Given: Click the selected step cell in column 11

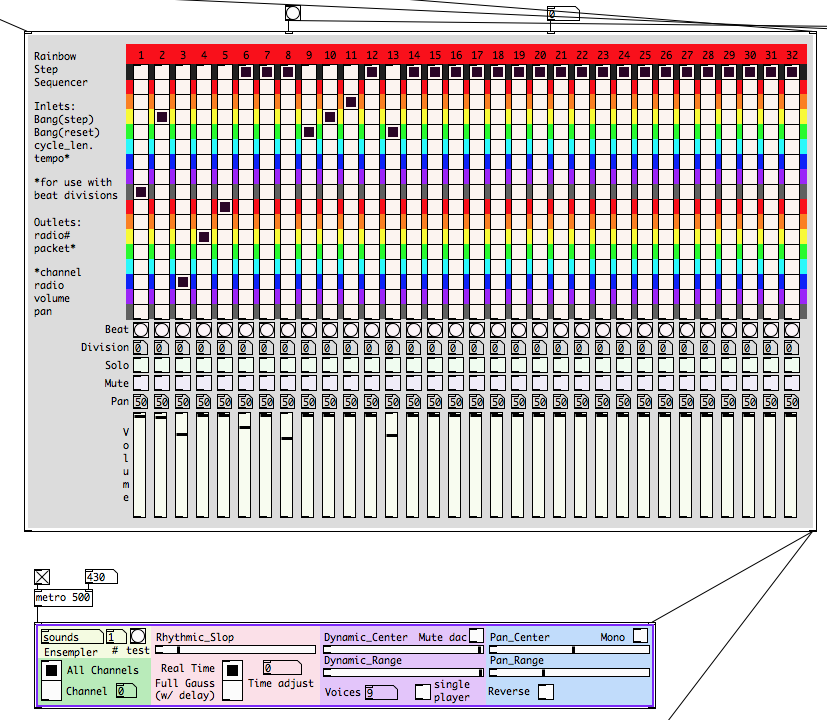Looking at the screenshot, I should click(x=351, y=102).
